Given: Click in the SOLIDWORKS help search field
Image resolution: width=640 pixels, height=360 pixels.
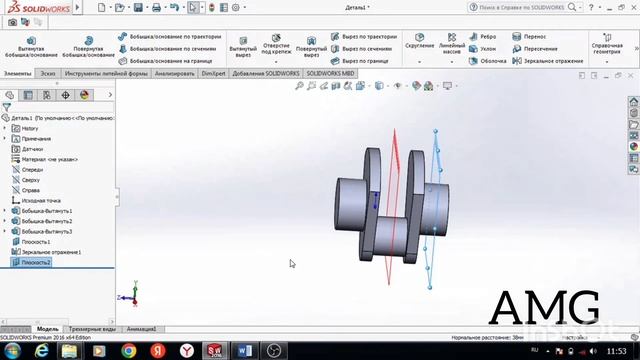Looking at the screenshot, I should point(522,7).
